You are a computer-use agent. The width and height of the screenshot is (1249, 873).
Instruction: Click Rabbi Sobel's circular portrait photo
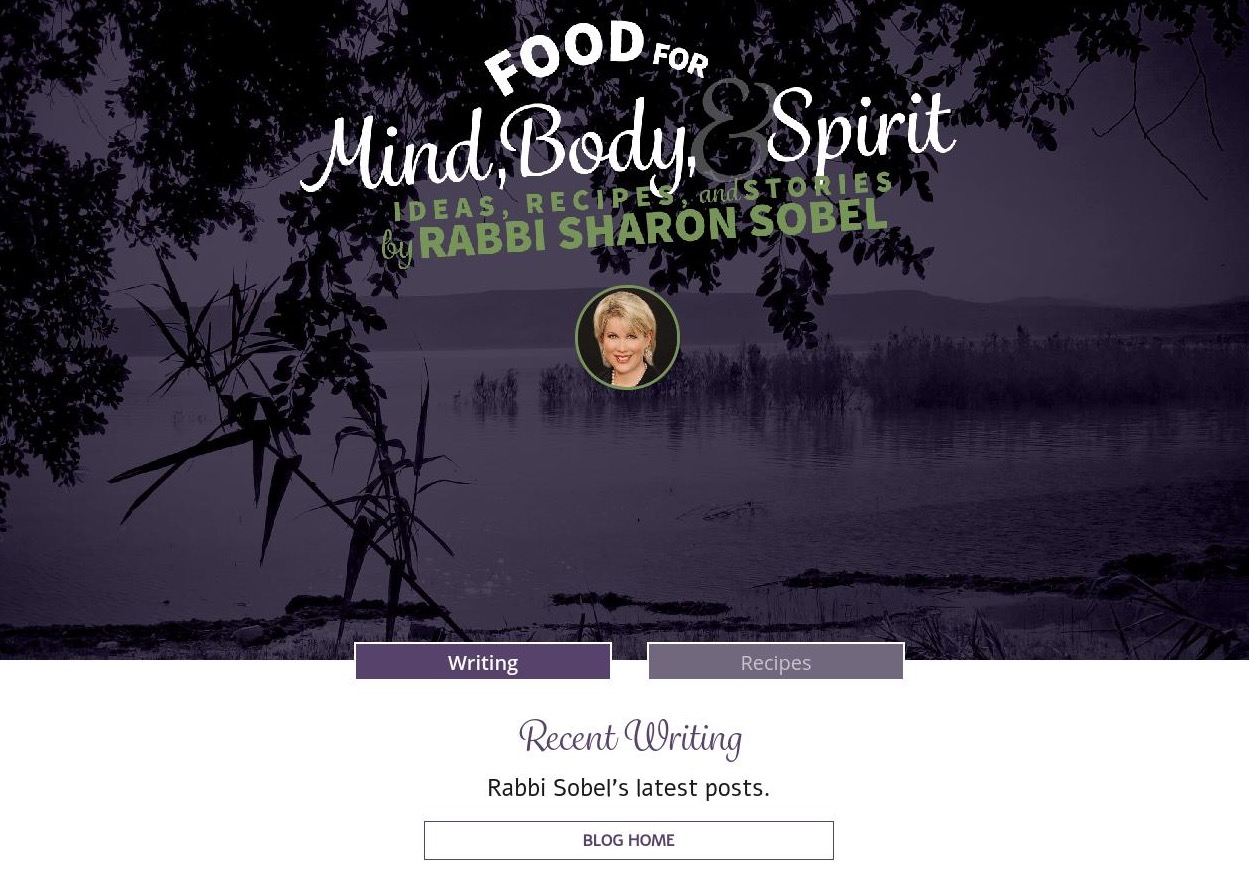click(628, 338)
